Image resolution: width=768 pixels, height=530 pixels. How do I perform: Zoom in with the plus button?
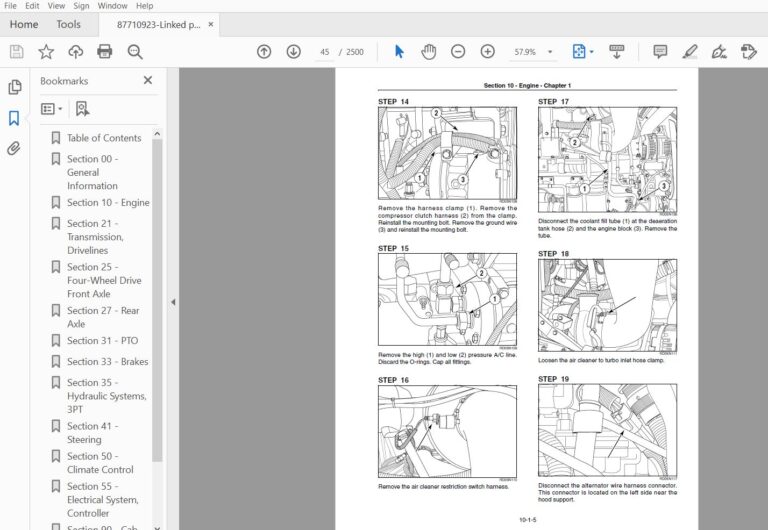[x=487, y=51]
